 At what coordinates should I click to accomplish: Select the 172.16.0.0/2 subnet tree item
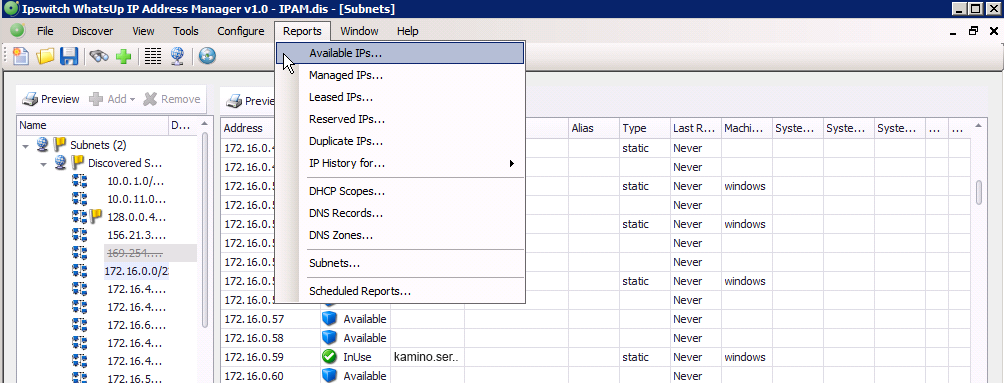(x=136, y=271)
